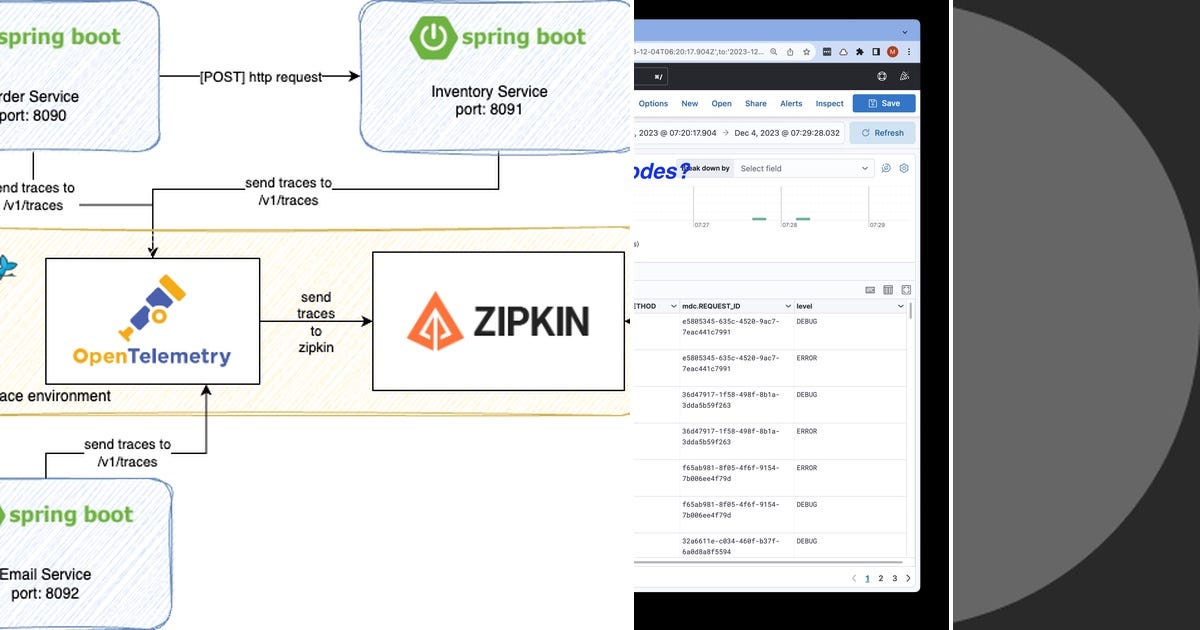Viewport: 1200px width, 630px height.
Task: Expand the level column header dropdown
Action: pos(901,306)
